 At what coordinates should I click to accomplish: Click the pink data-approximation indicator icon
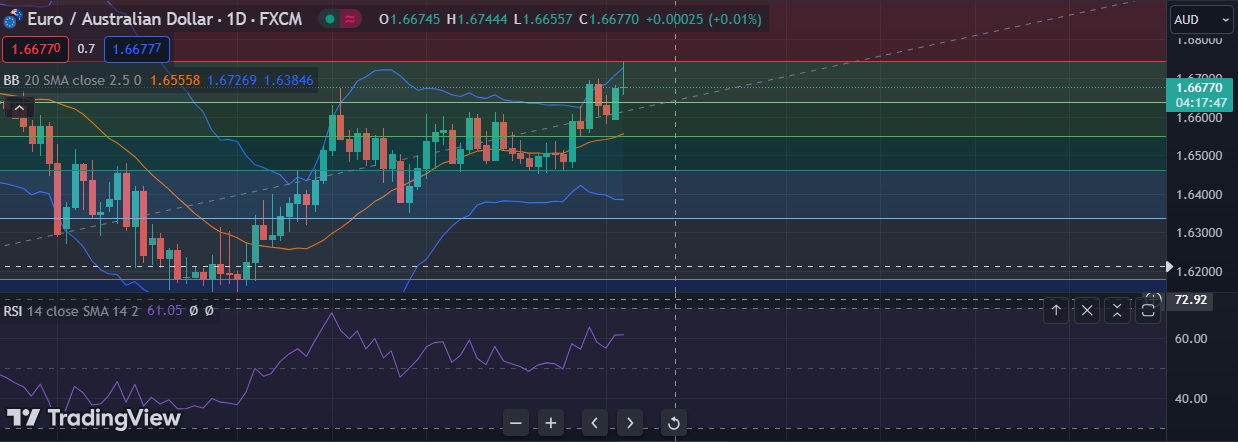click(351, 19)
